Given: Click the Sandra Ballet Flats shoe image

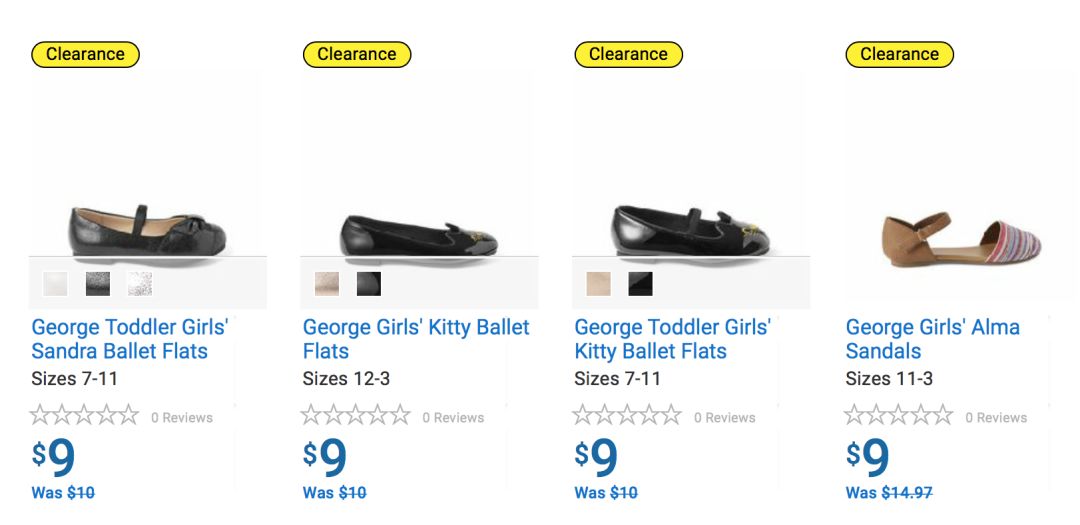Looking at the screenshot, I should point(148,230).
